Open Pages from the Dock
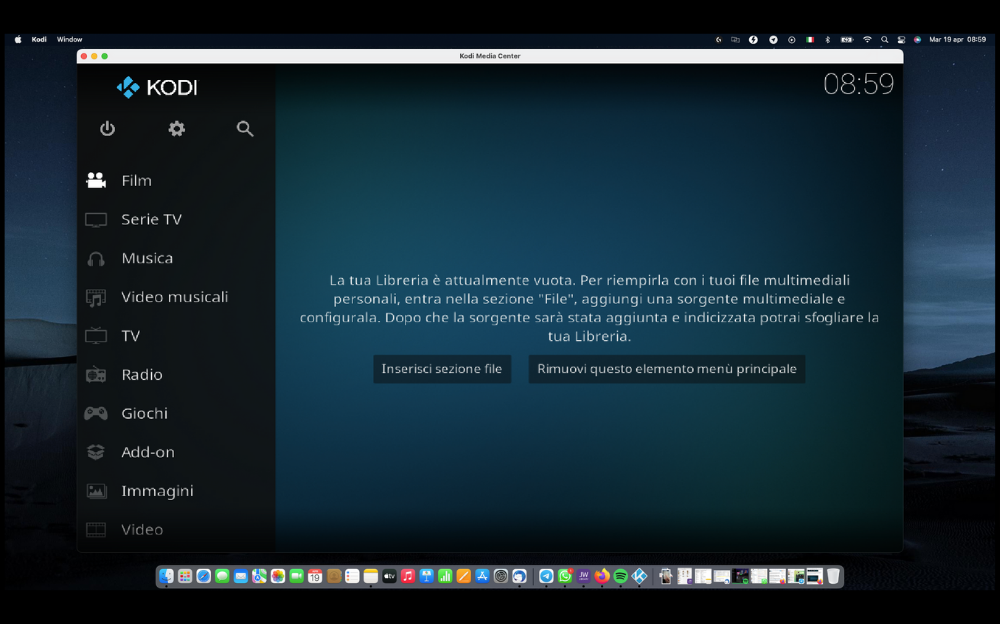Image resolution: width=1000 pixels, height=624 pixels. point(464,576)
